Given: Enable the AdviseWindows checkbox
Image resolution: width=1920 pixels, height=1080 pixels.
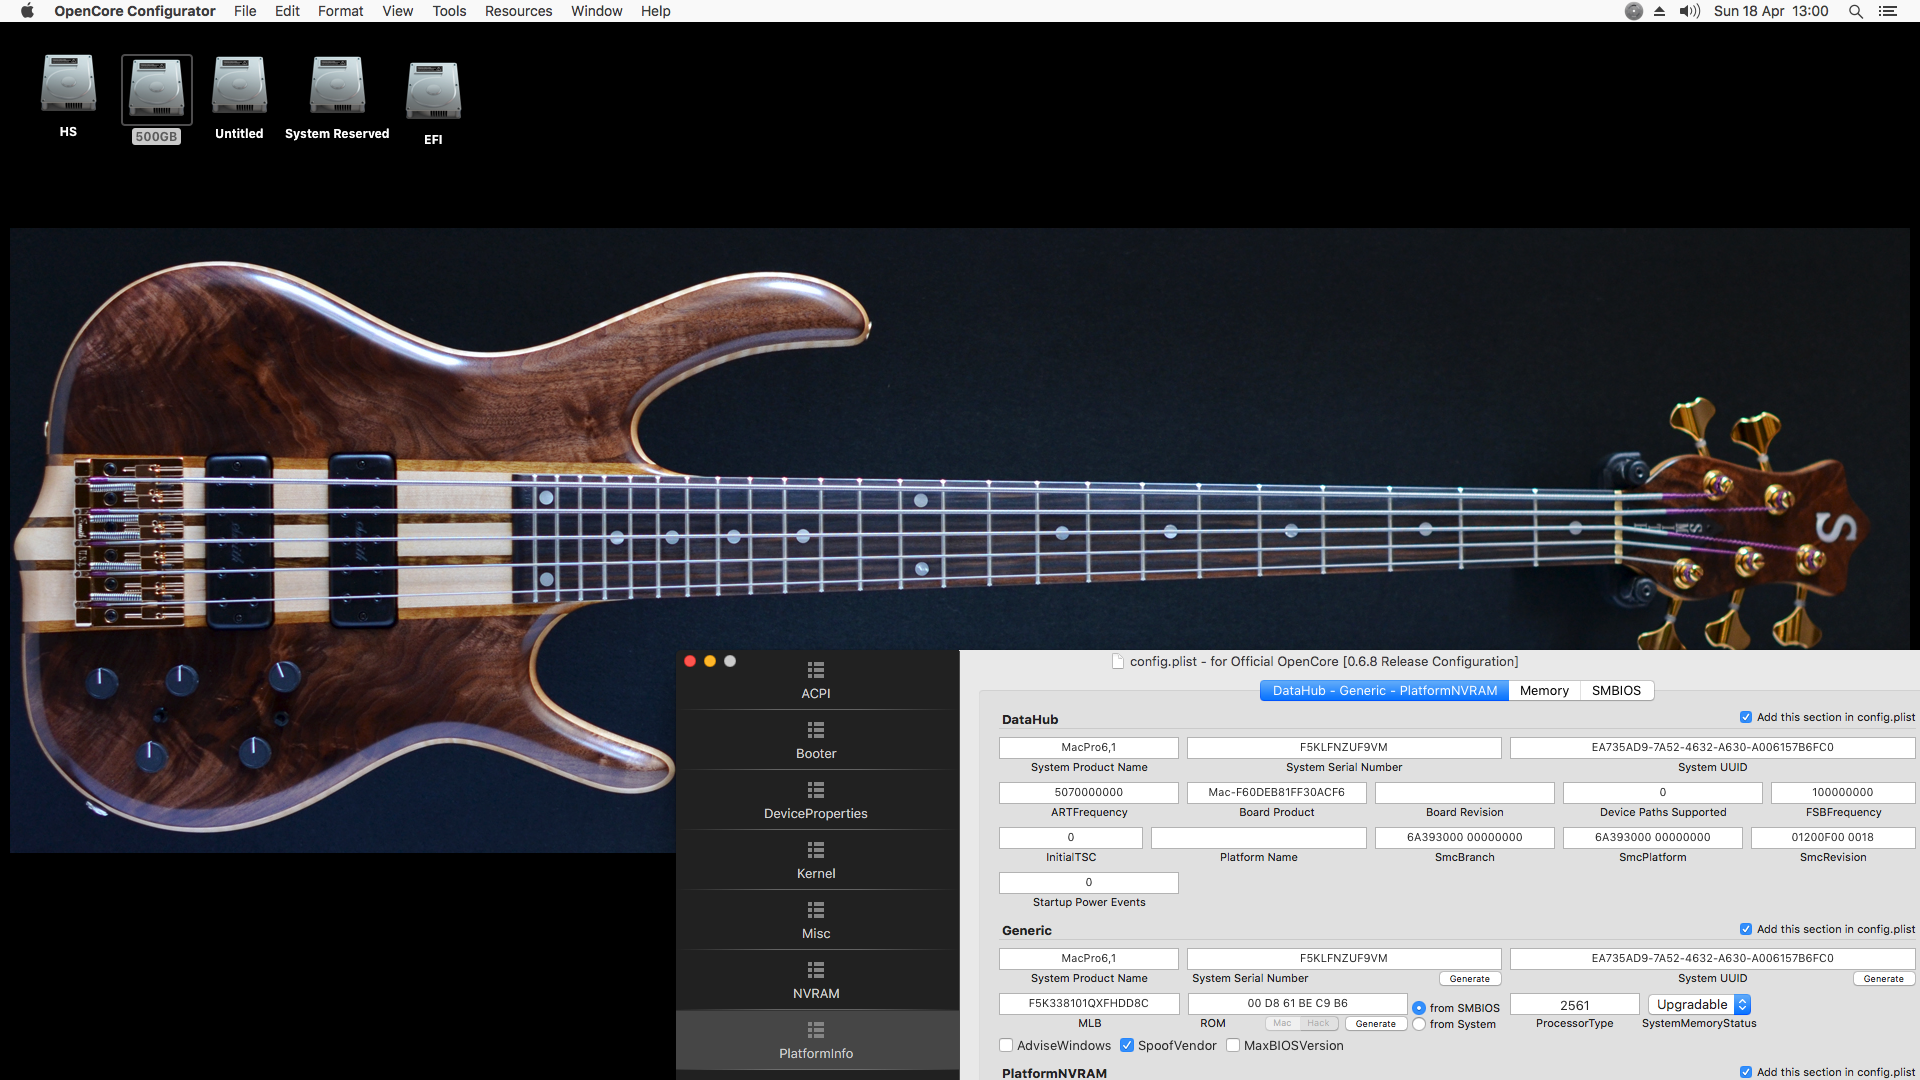Looking at the screenshot, I should 1006,1045.
